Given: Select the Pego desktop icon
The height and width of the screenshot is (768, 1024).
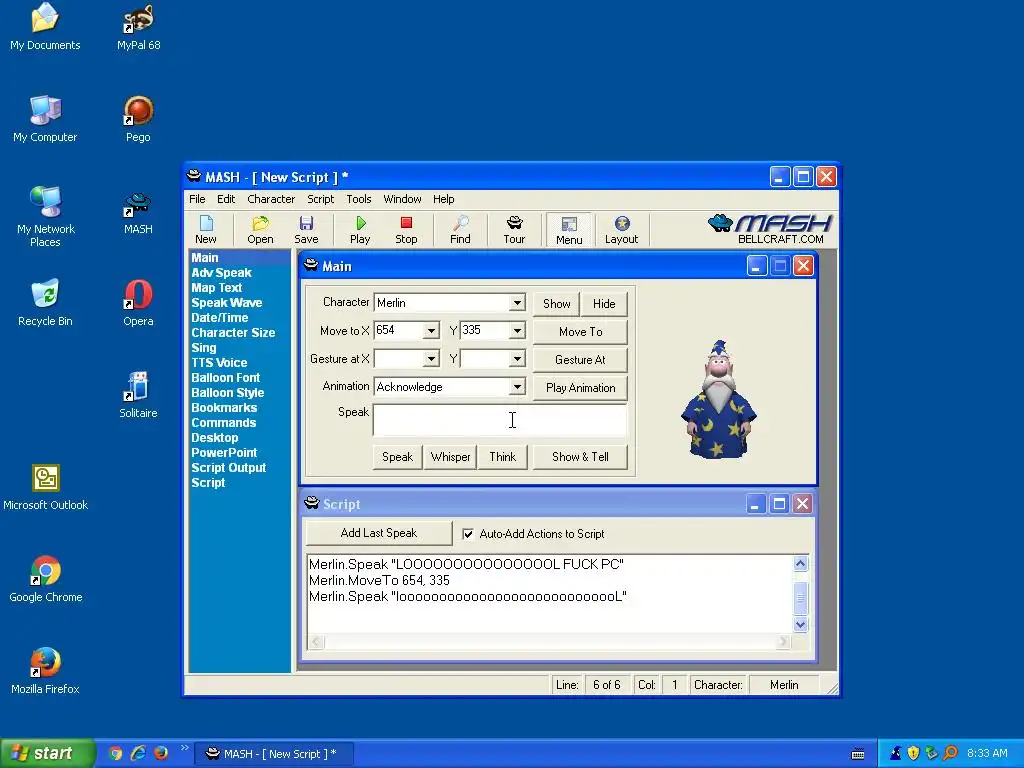Looking at the screenshot, I should point(138,120).
